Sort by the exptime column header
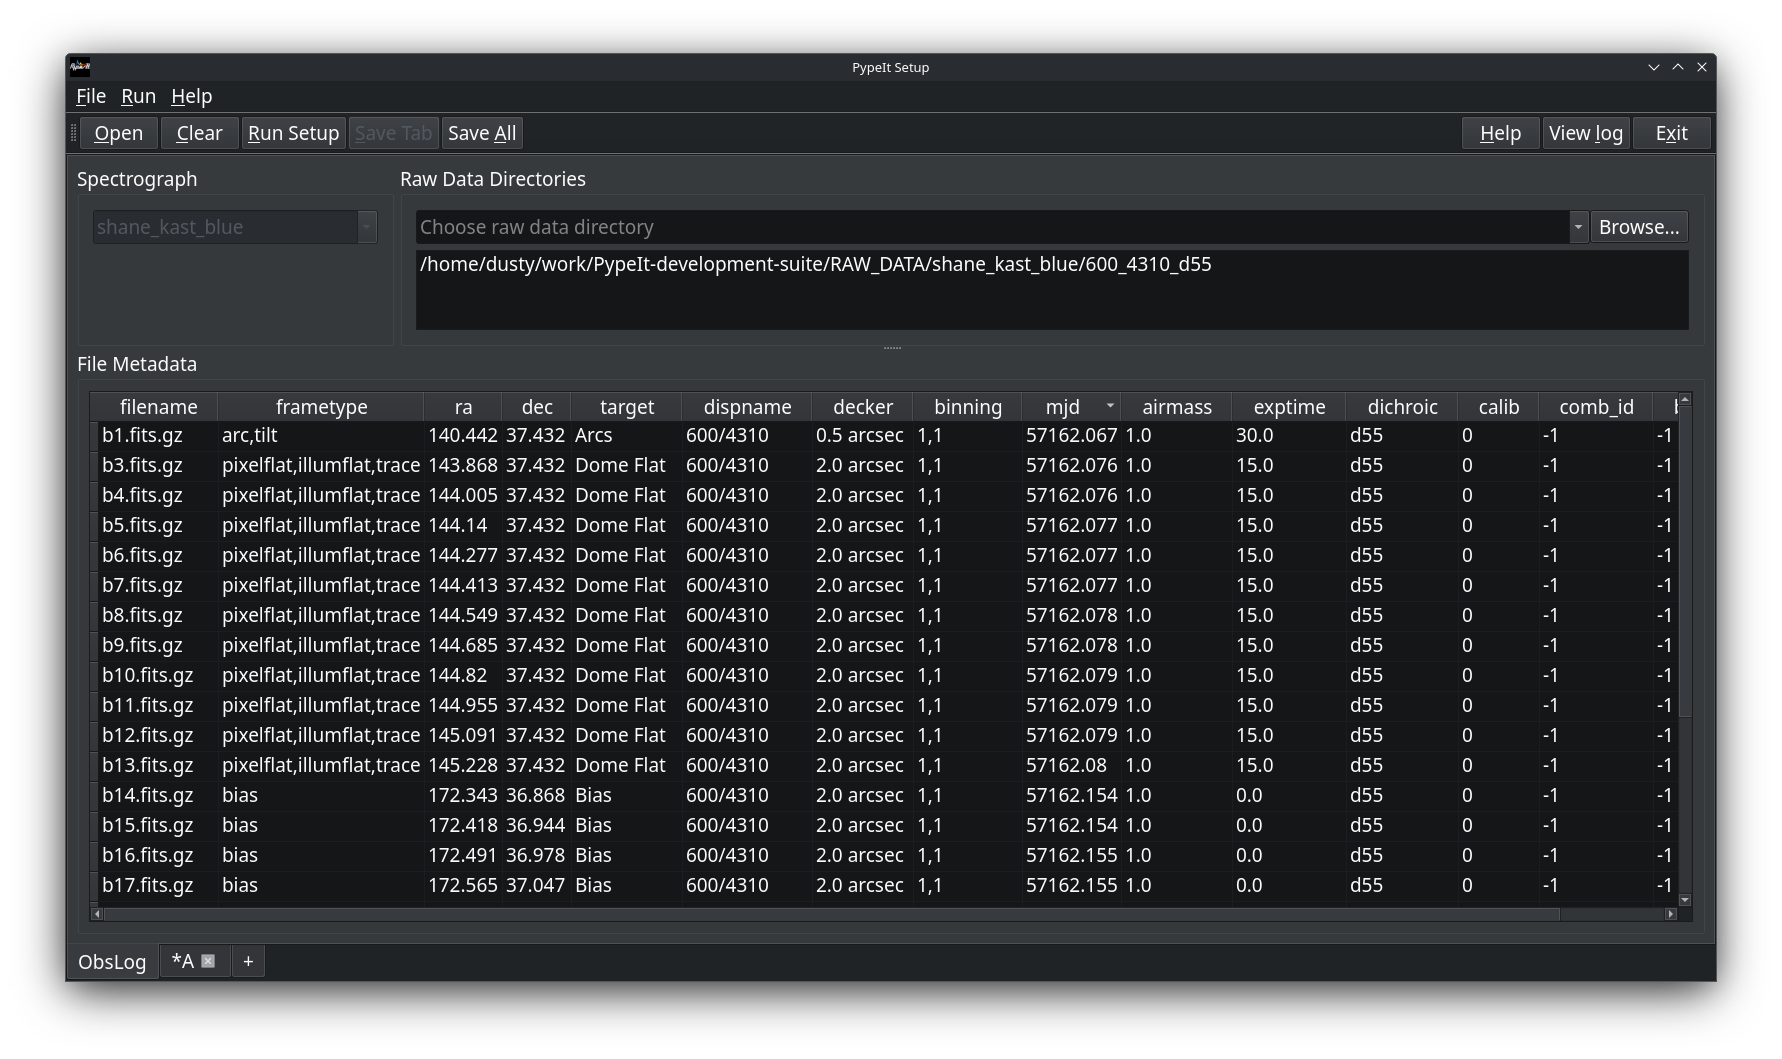The width and height of the screenshot is (1782, 1059). pos(1289,407)
